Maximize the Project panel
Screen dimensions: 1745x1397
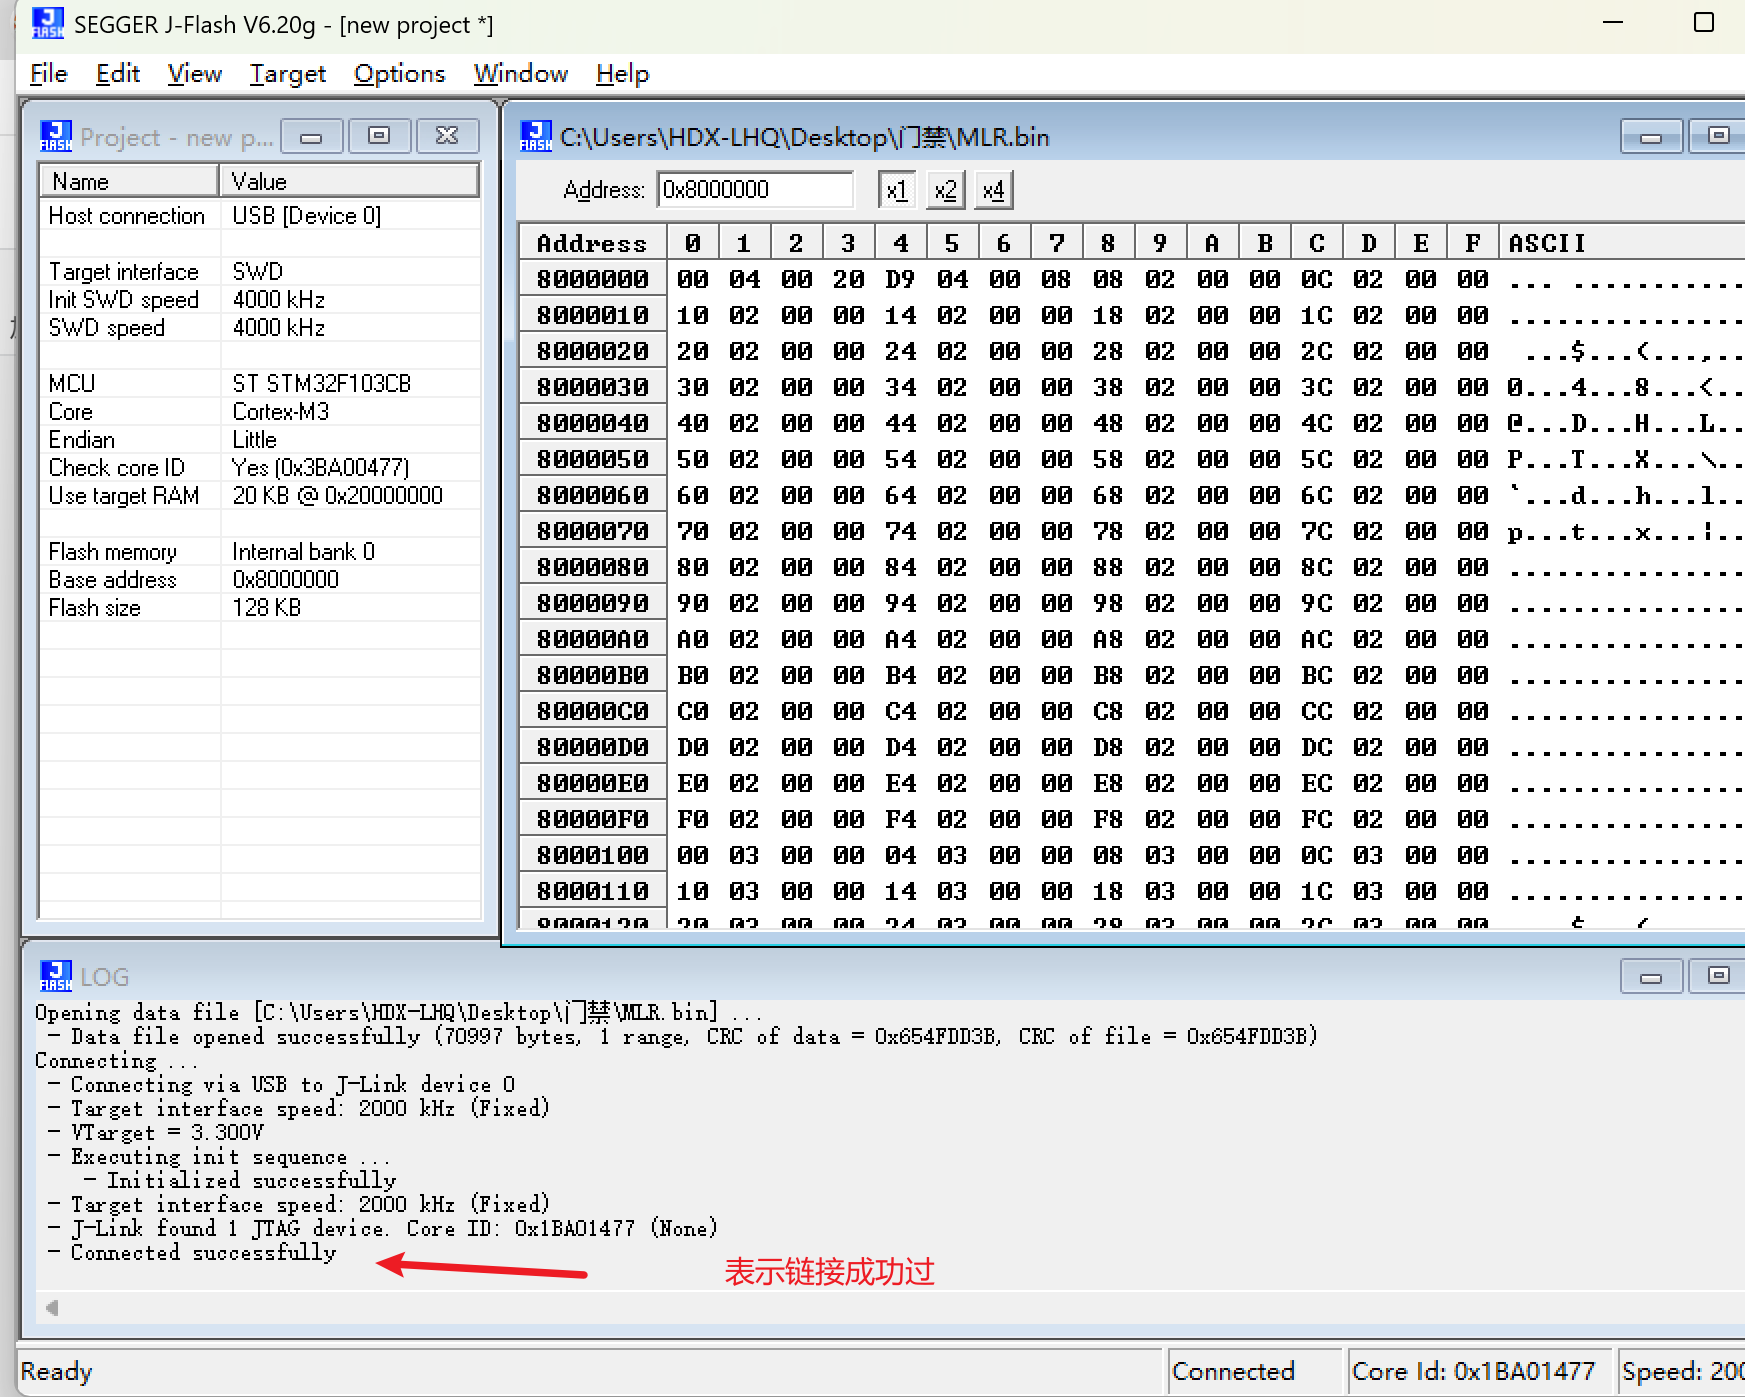pos(379,136)
